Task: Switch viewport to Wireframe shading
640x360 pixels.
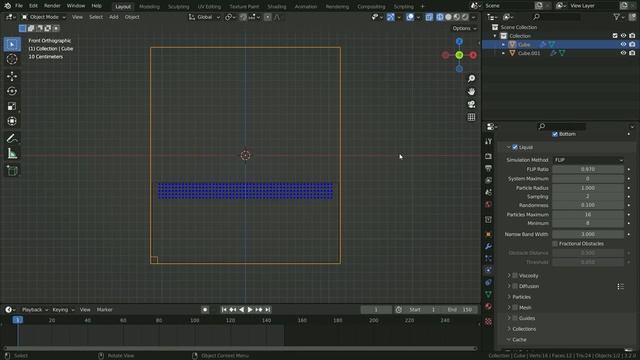Action: click(440, 17)
